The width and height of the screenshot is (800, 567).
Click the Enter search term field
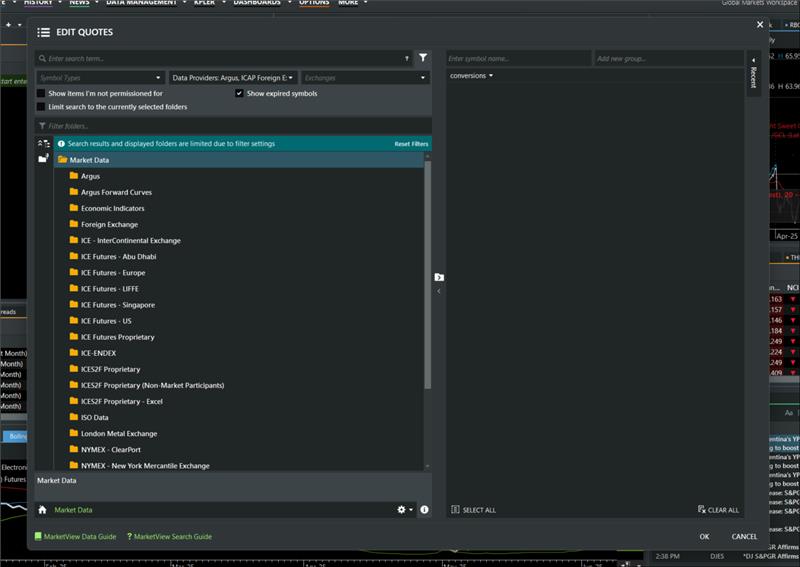[x=223, y=59]
